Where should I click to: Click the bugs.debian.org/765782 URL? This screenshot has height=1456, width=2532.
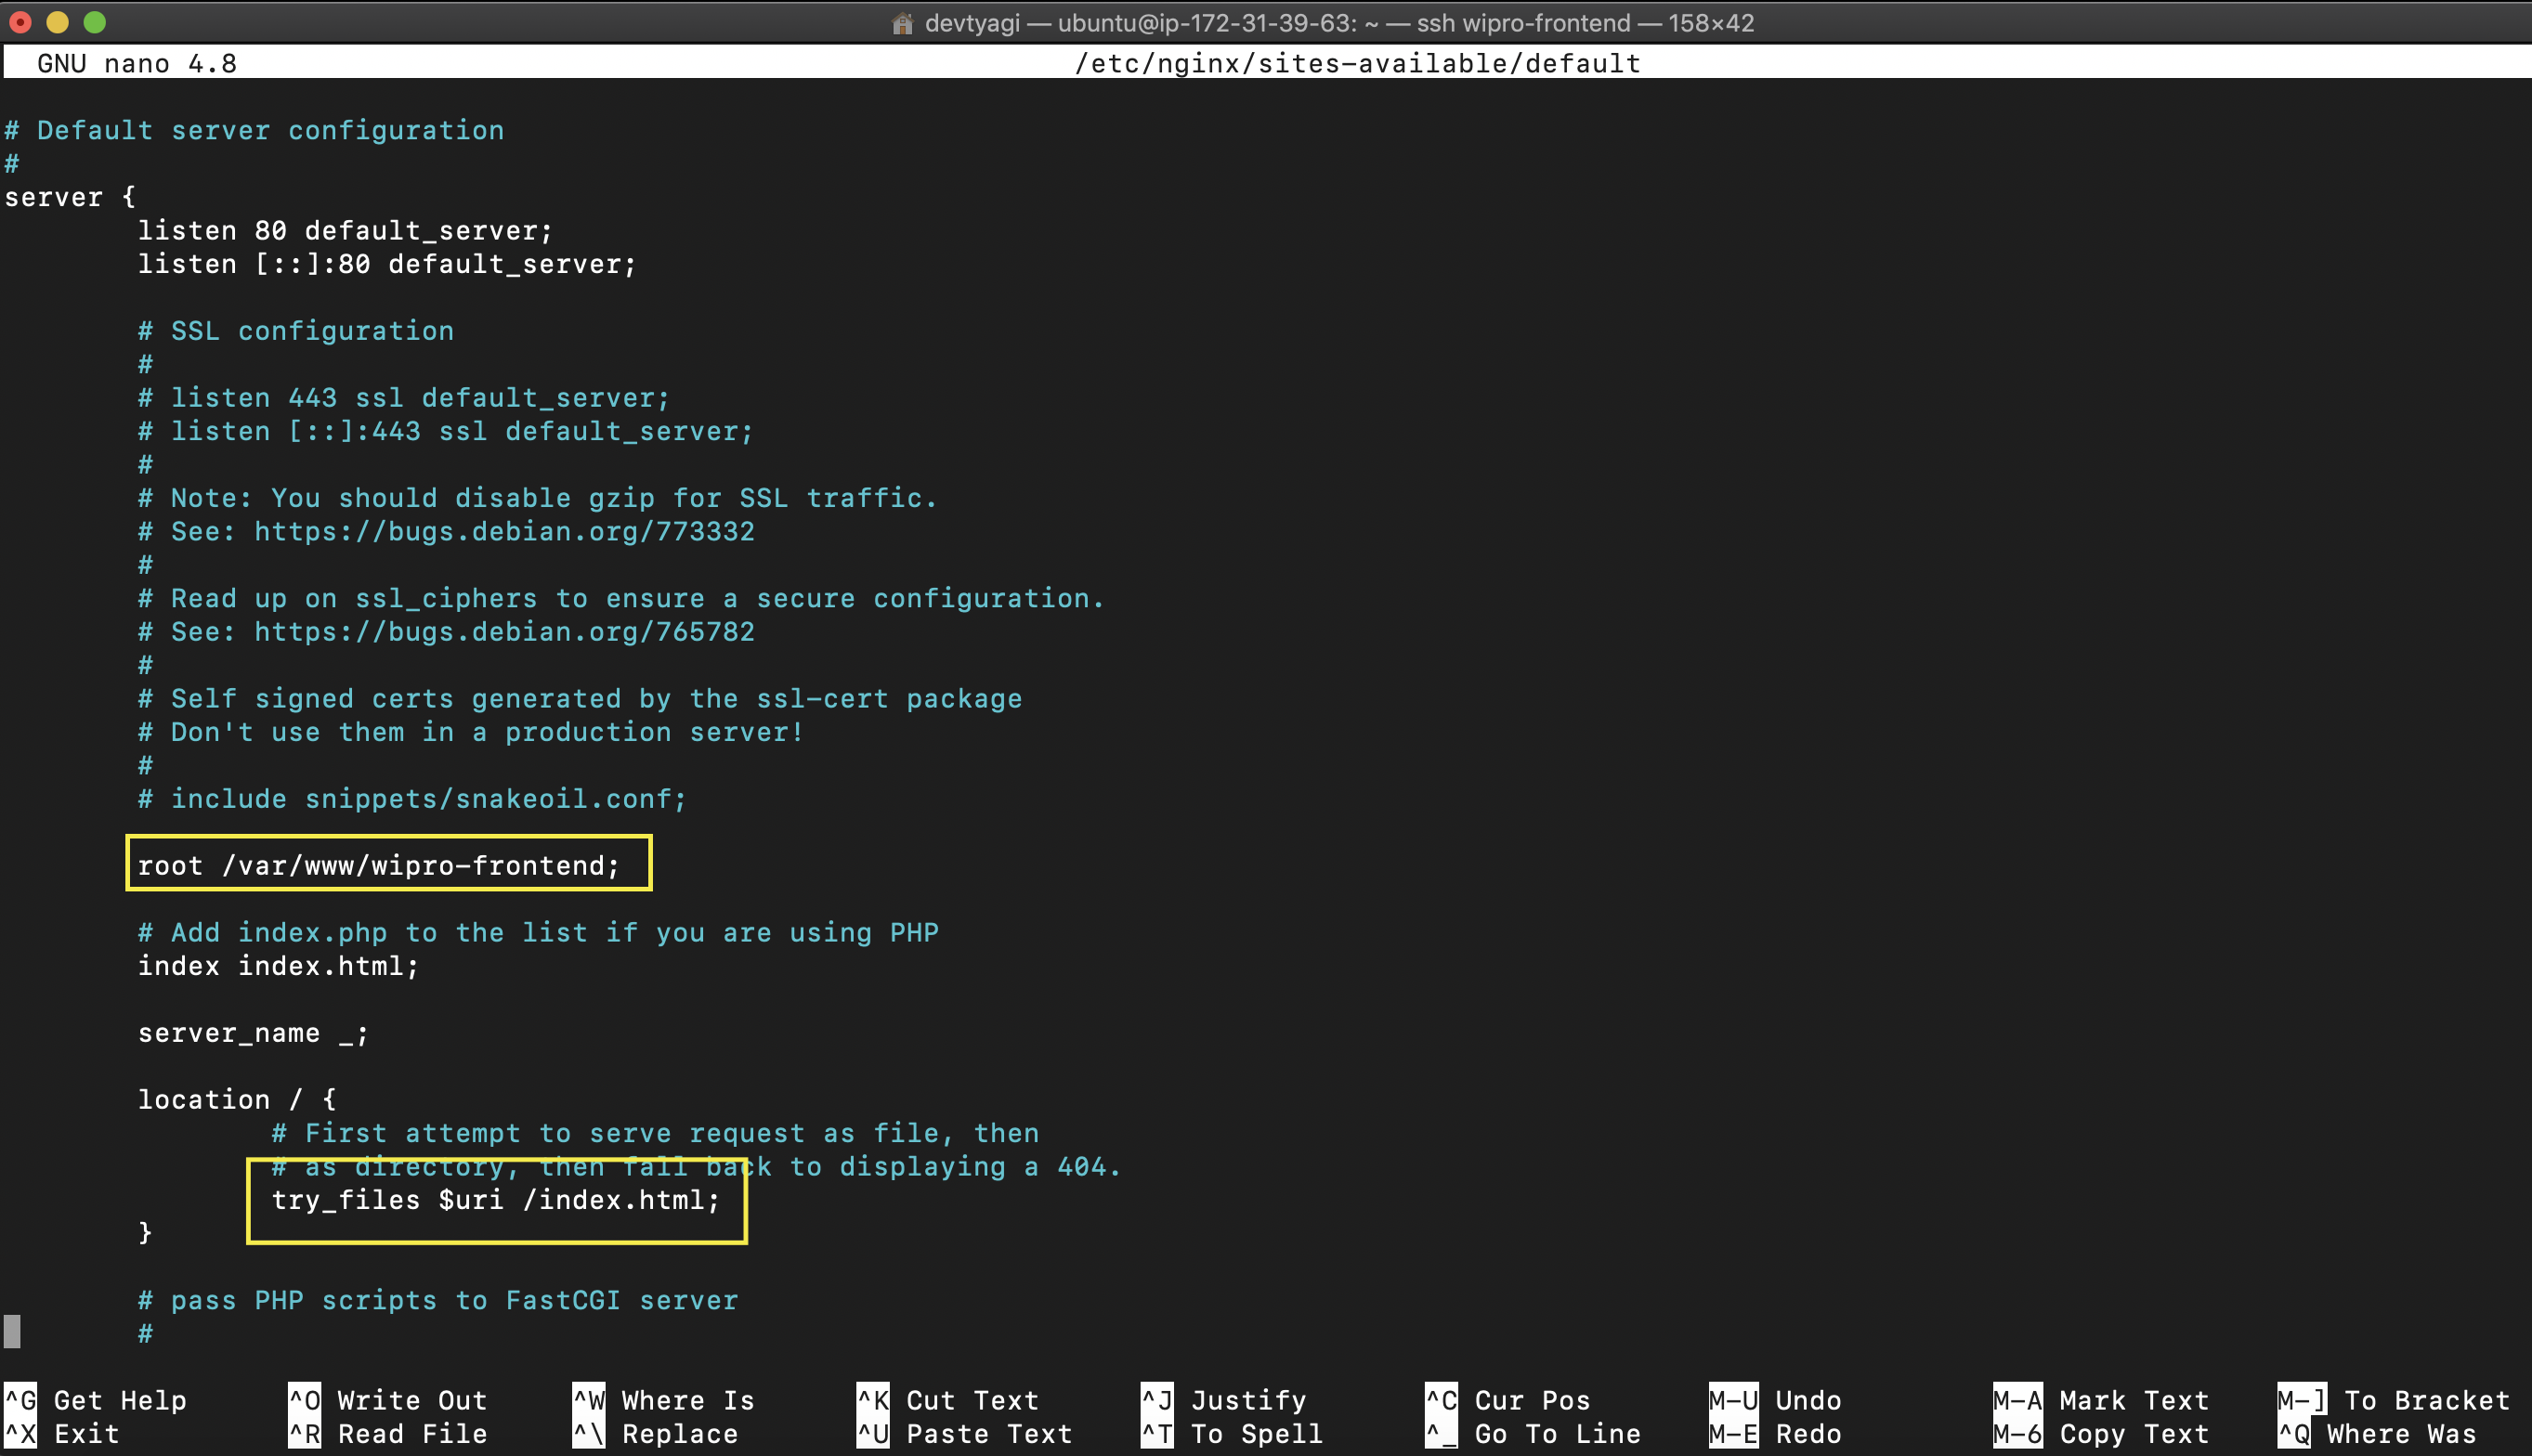504,632
